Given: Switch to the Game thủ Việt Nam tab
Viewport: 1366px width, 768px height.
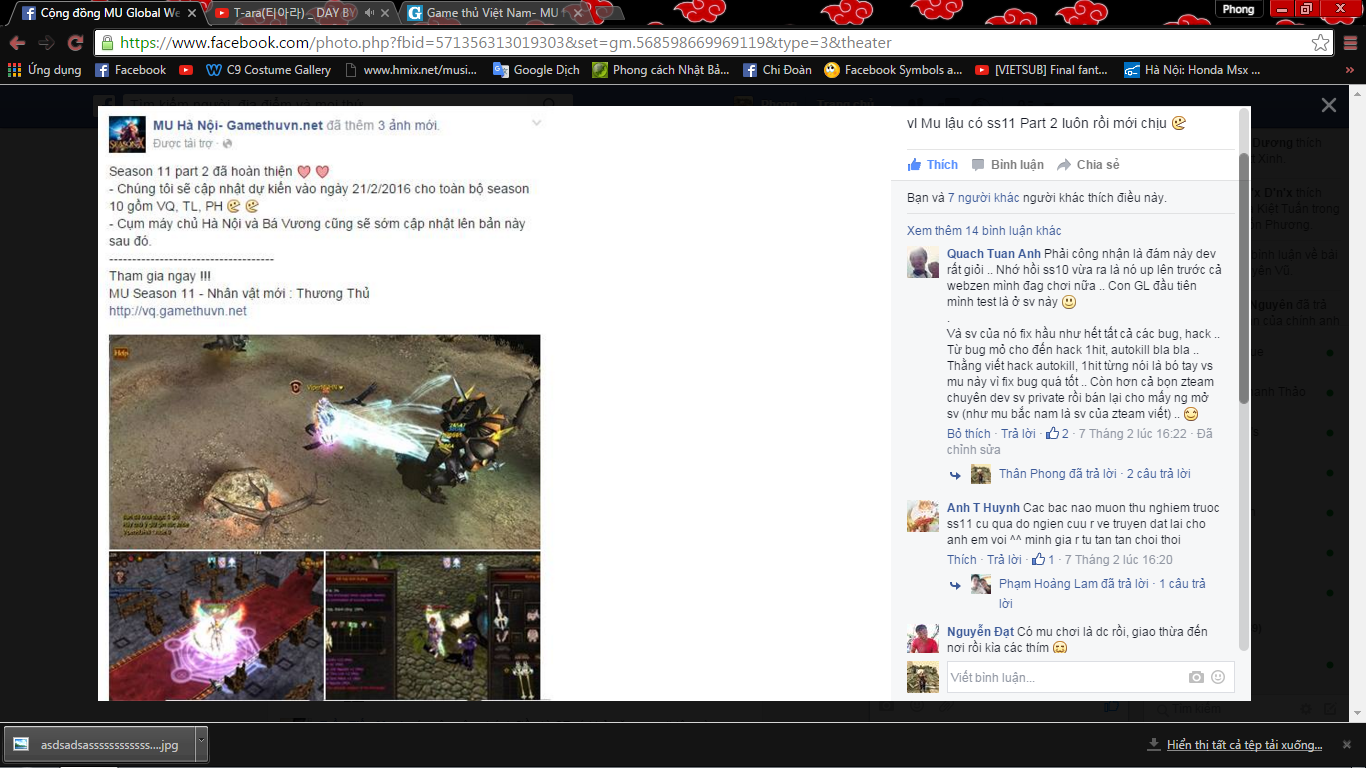Looking at the screenshot, I should click(490, 13).
